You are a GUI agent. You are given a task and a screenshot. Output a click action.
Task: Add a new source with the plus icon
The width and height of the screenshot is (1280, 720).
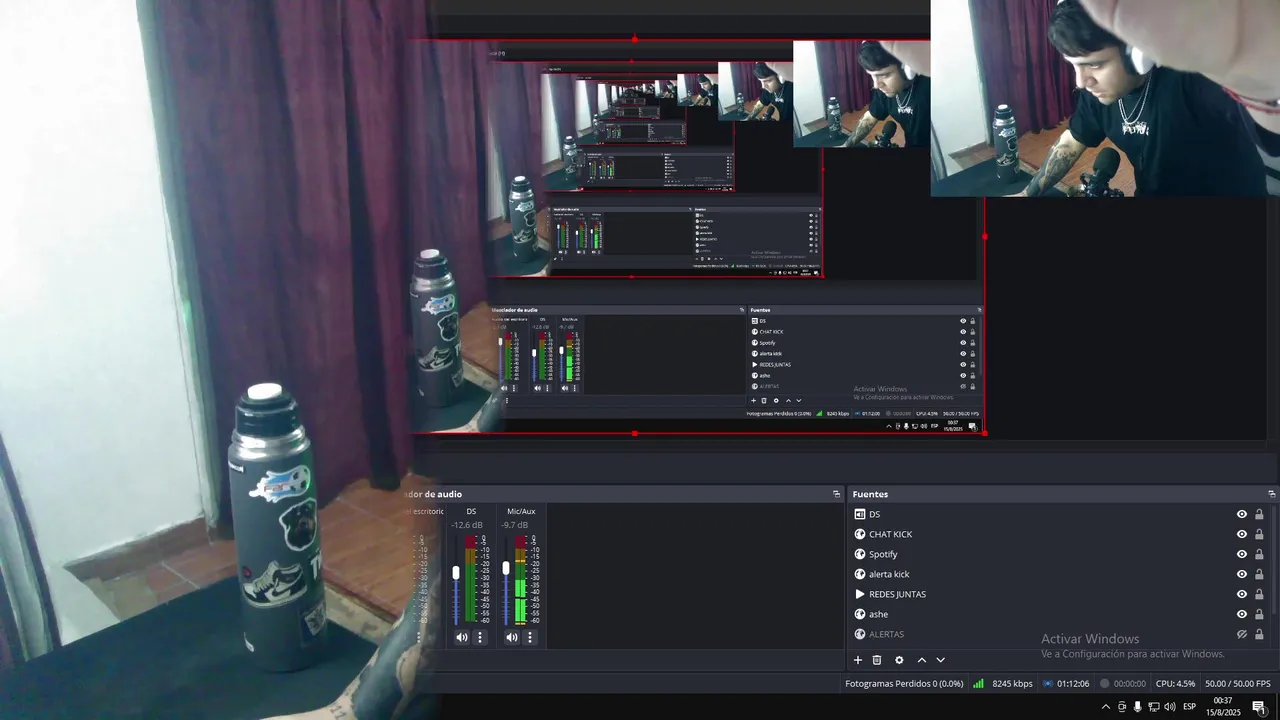point(857,660)
